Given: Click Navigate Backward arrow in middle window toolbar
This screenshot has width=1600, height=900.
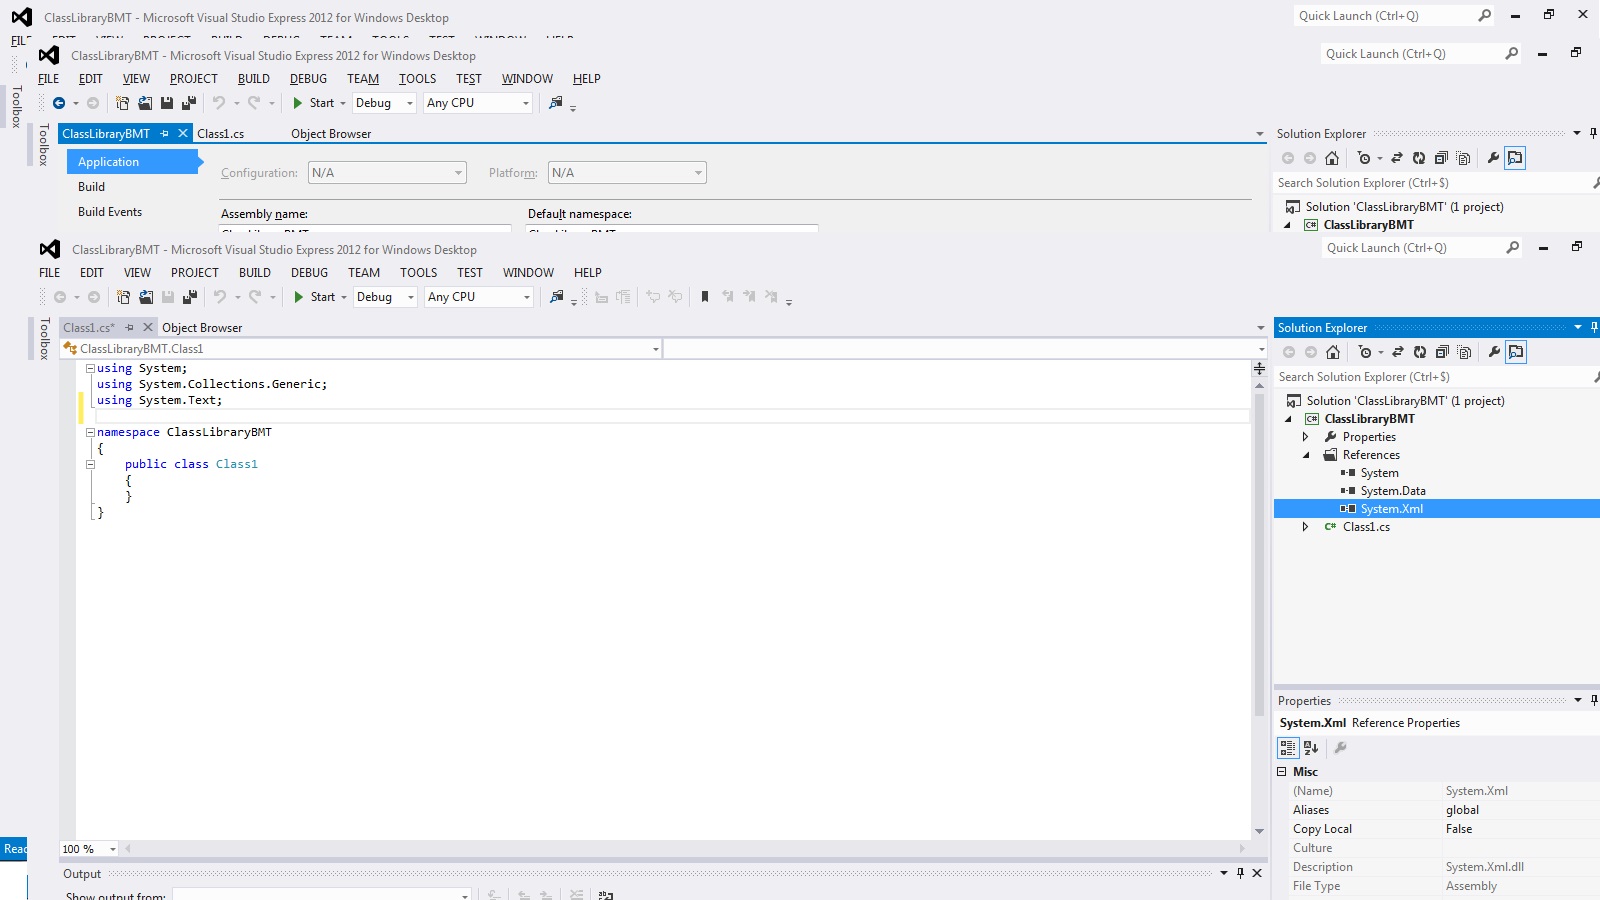Looking at the screenshot, I should click(x=59, y=103).
